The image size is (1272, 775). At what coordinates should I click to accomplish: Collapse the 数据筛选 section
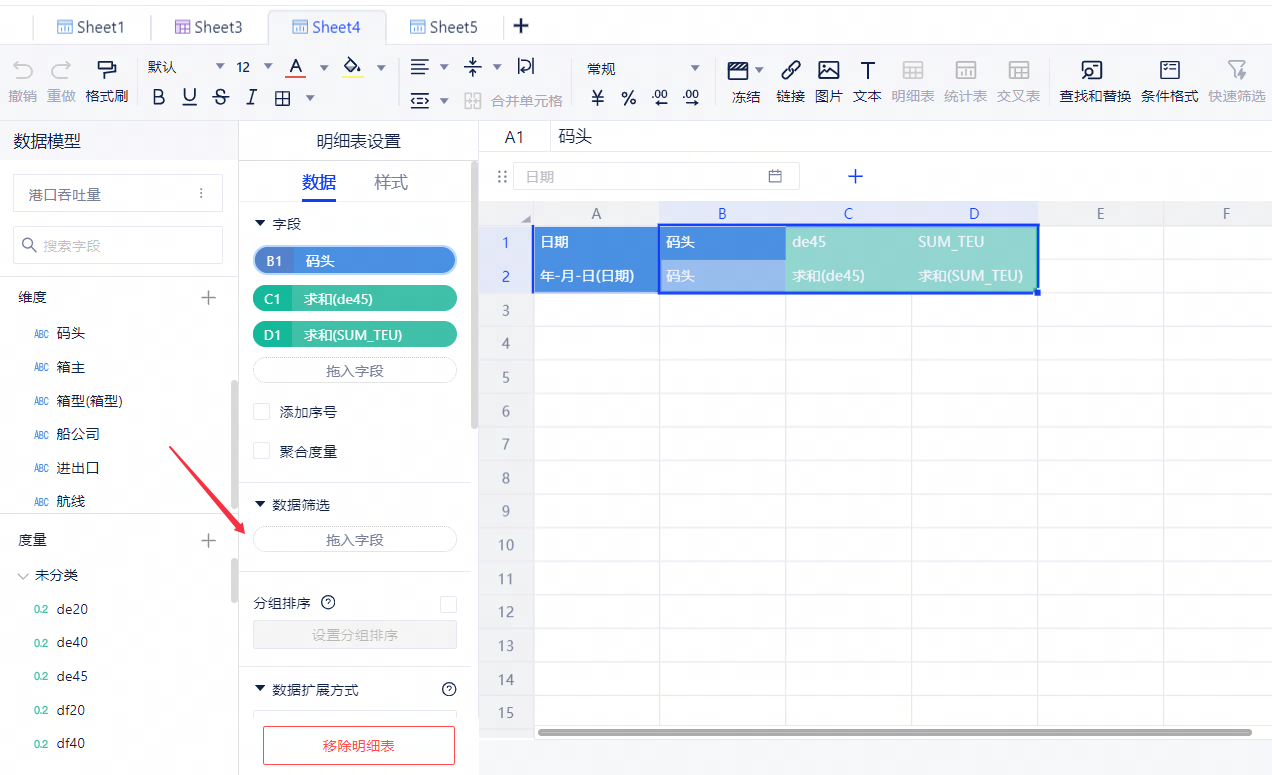(261, 505)
